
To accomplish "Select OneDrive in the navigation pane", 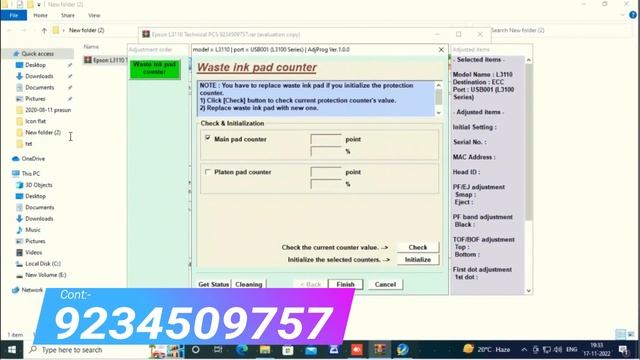I will click(x=33, y=159).
